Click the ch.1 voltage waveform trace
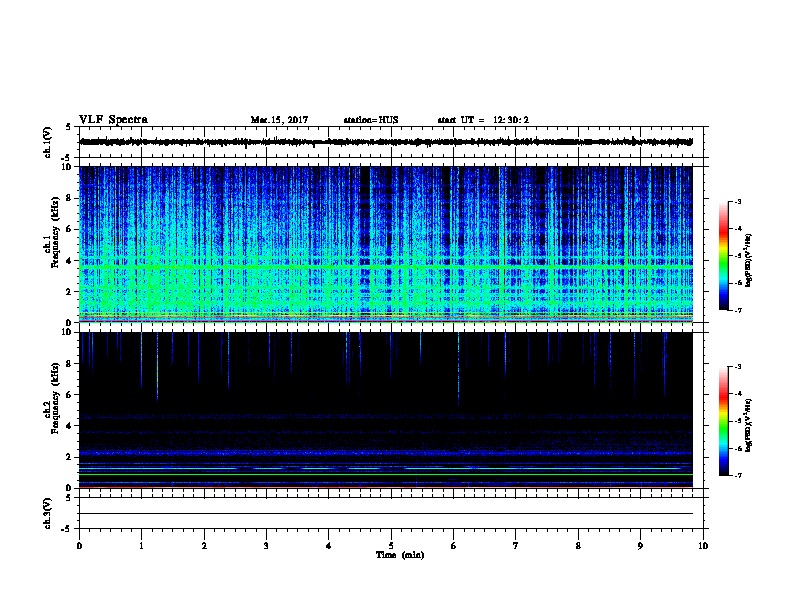This screenshot has height=612, width=792. pyautogui.click(x=386, y=142)
